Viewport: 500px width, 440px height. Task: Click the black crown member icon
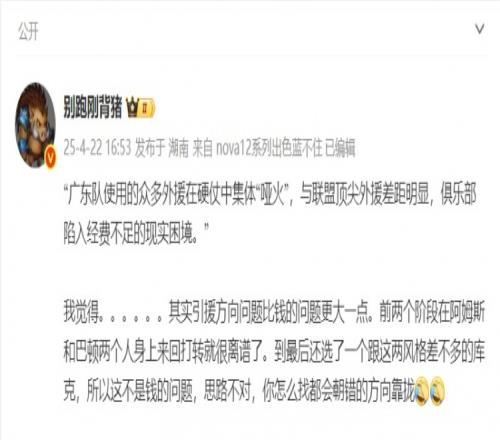132,108
